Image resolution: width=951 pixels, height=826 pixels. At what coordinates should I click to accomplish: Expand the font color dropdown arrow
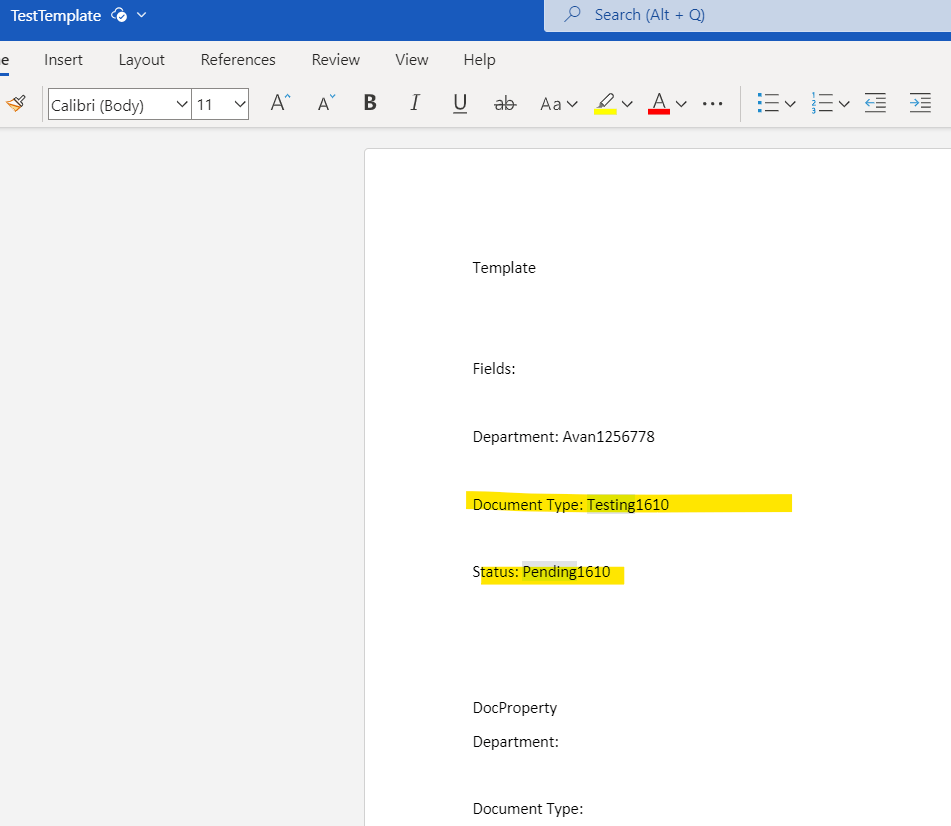coord(681,104)
